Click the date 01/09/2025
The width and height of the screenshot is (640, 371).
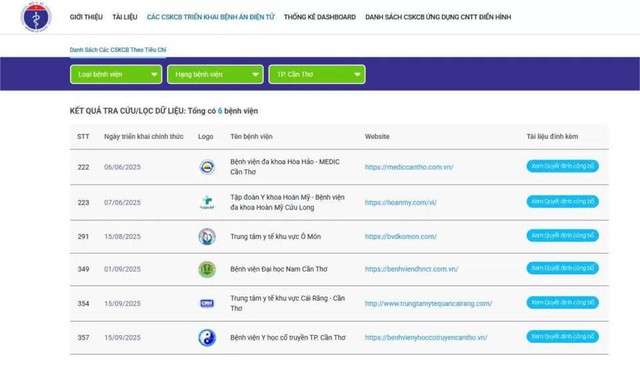coord(122,269)
